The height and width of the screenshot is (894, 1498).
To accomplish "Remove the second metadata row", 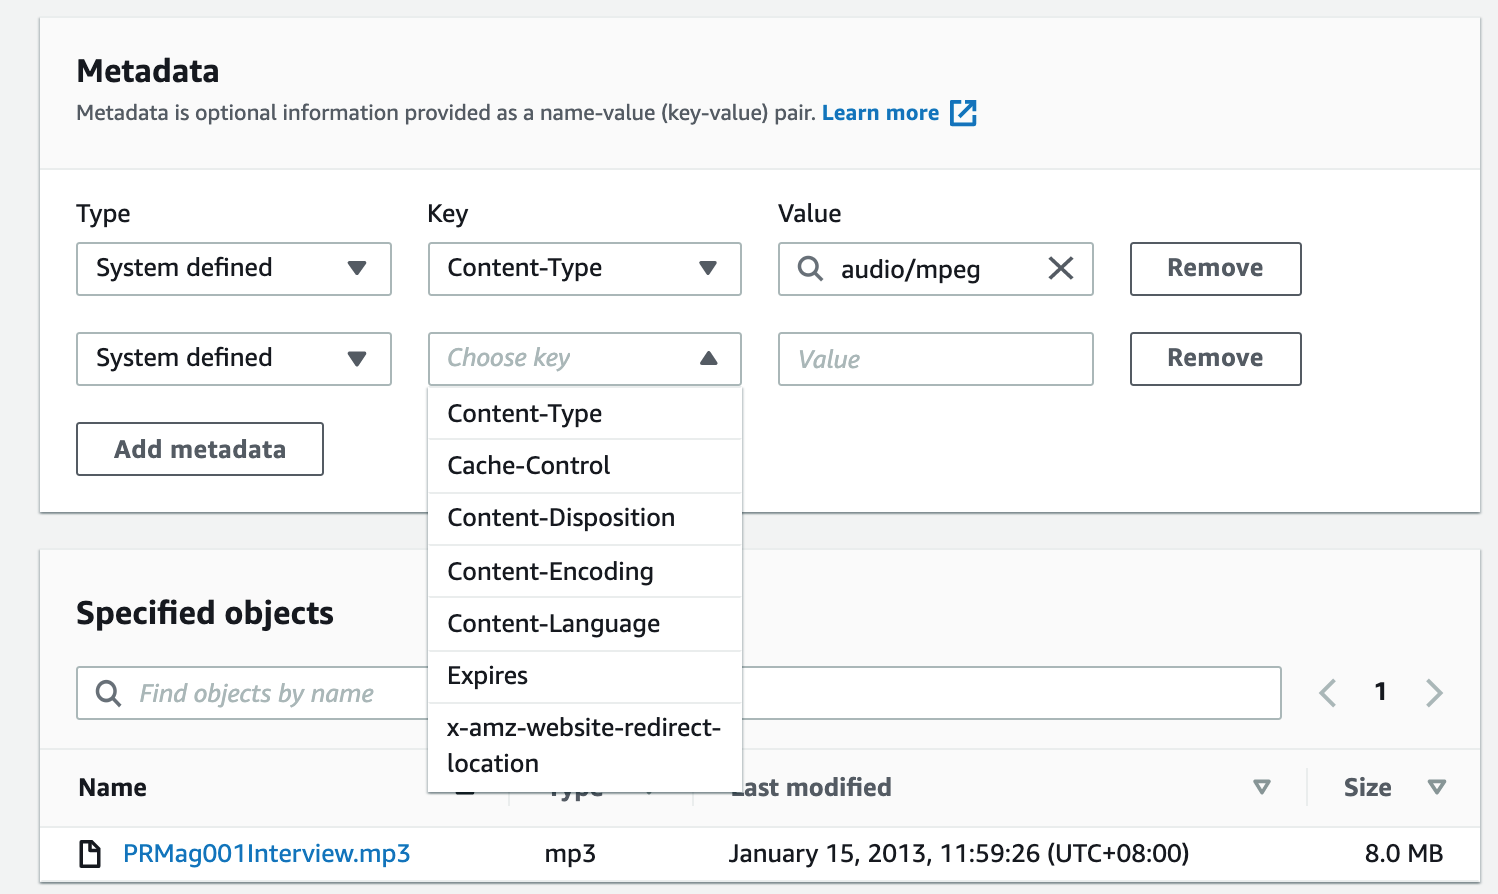I will coord(1215,359).
